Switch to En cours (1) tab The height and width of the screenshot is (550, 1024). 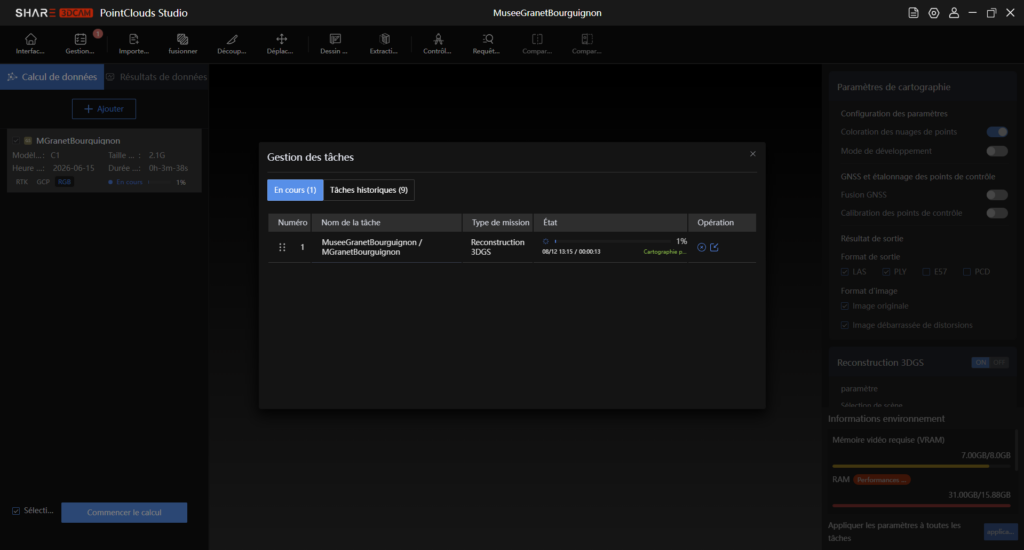295,190
